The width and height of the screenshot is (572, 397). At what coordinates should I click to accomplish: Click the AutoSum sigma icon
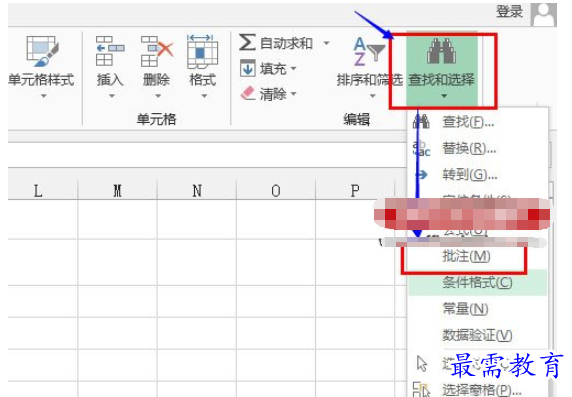pyautogui.click(x=247, y=43)
